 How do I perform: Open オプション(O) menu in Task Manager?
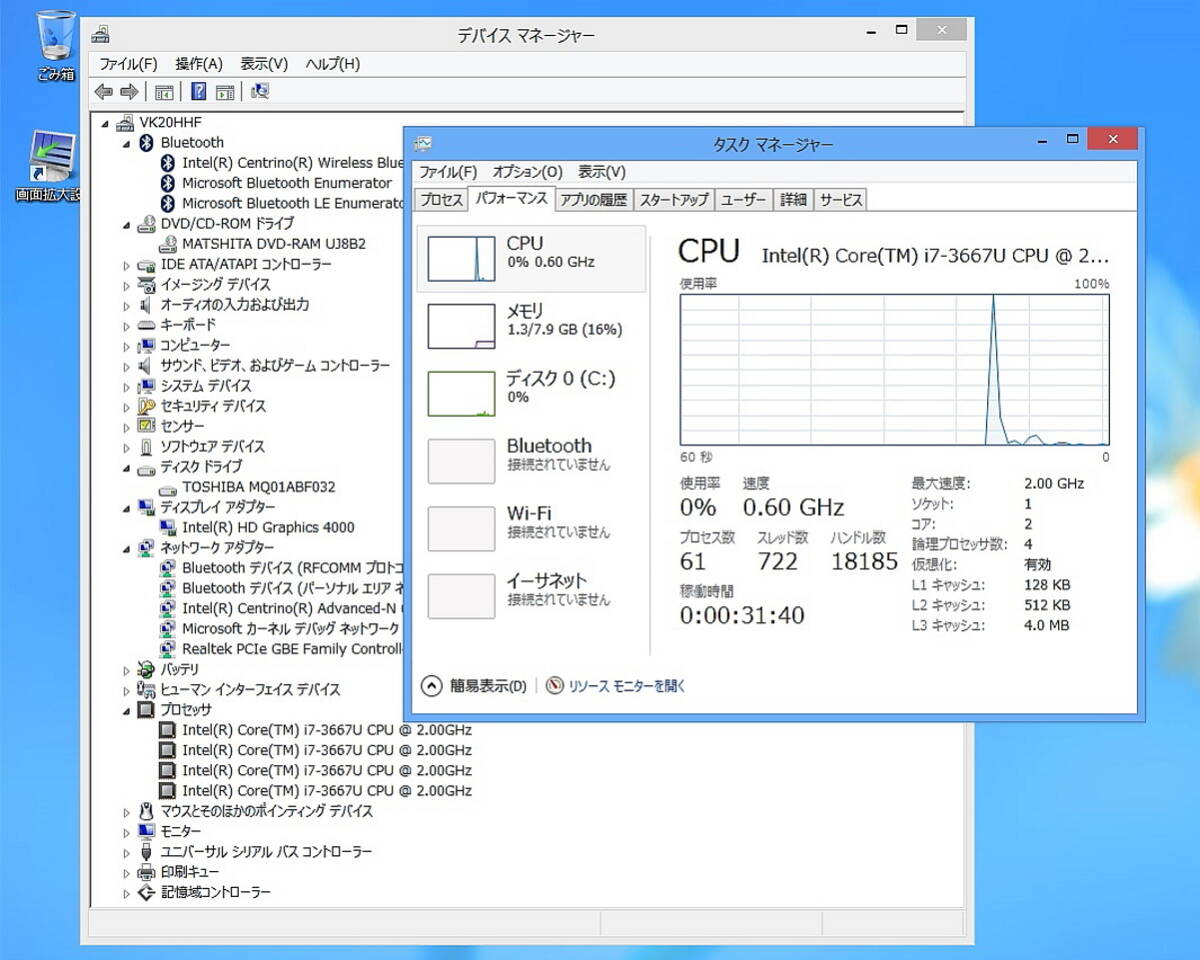tap(528, 172)
